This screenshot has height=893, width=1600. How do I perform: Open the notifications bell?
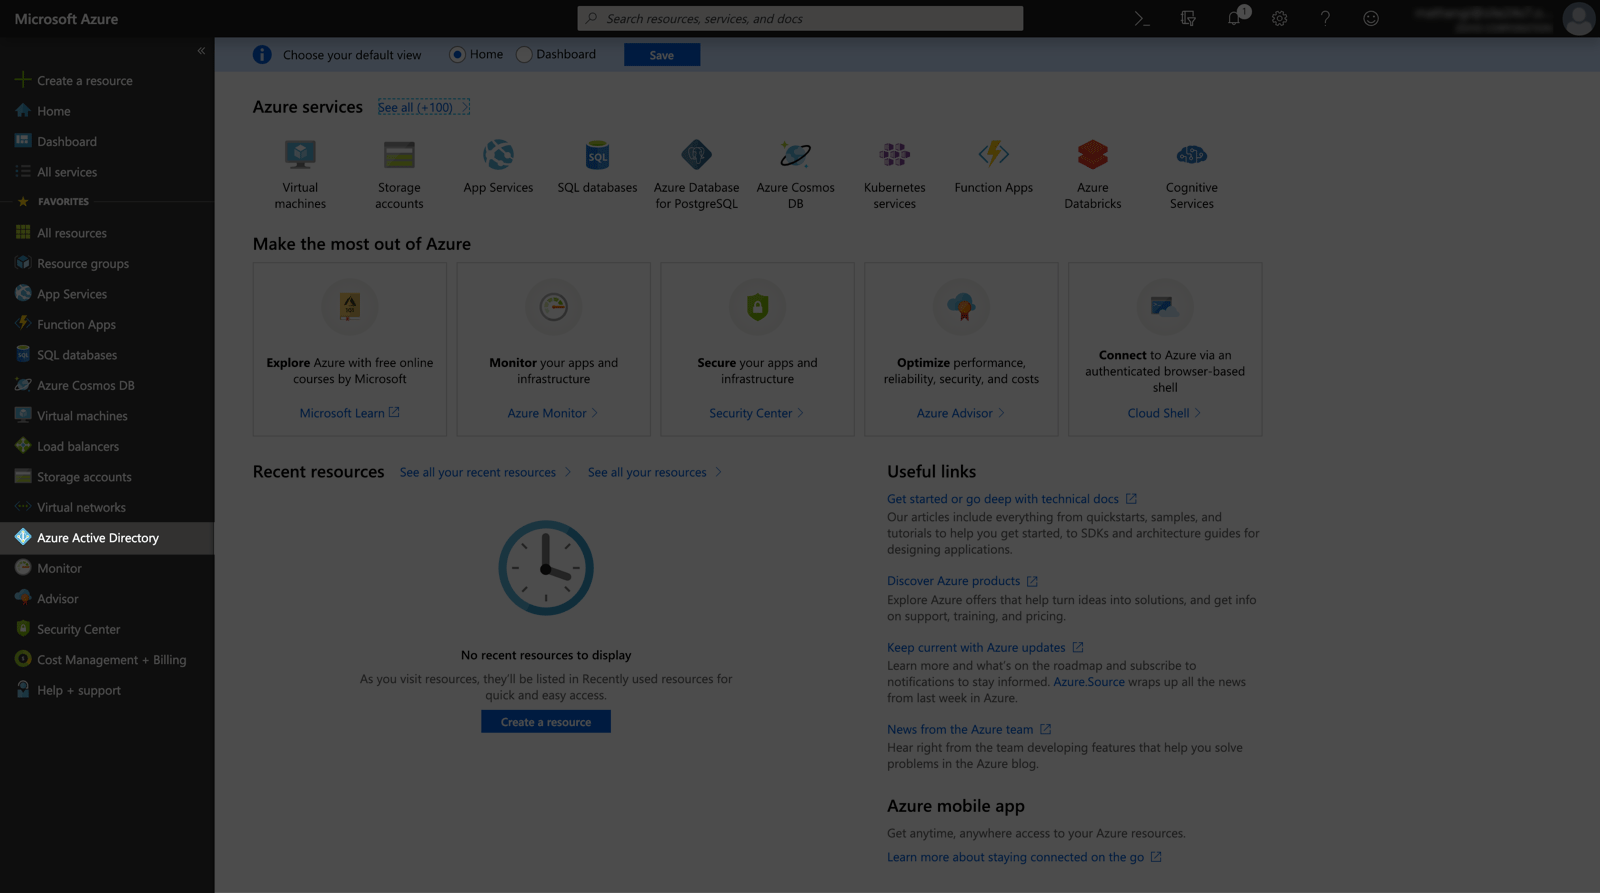click(1235, 18)
